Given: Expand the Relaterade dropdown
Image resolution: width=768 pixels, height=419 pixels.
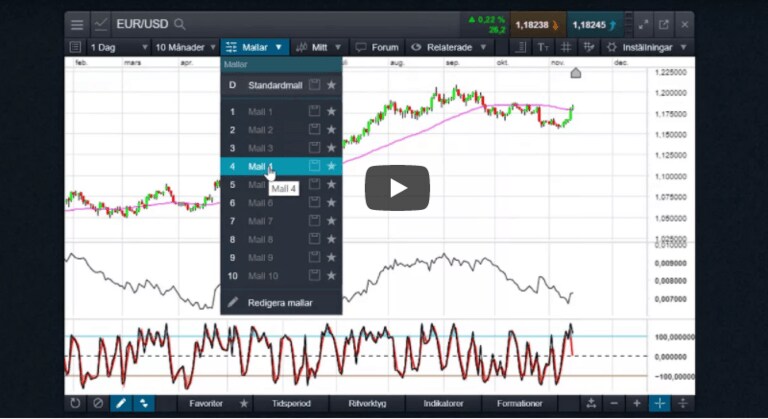Looking at the screenshot, I should coord(449,47).
